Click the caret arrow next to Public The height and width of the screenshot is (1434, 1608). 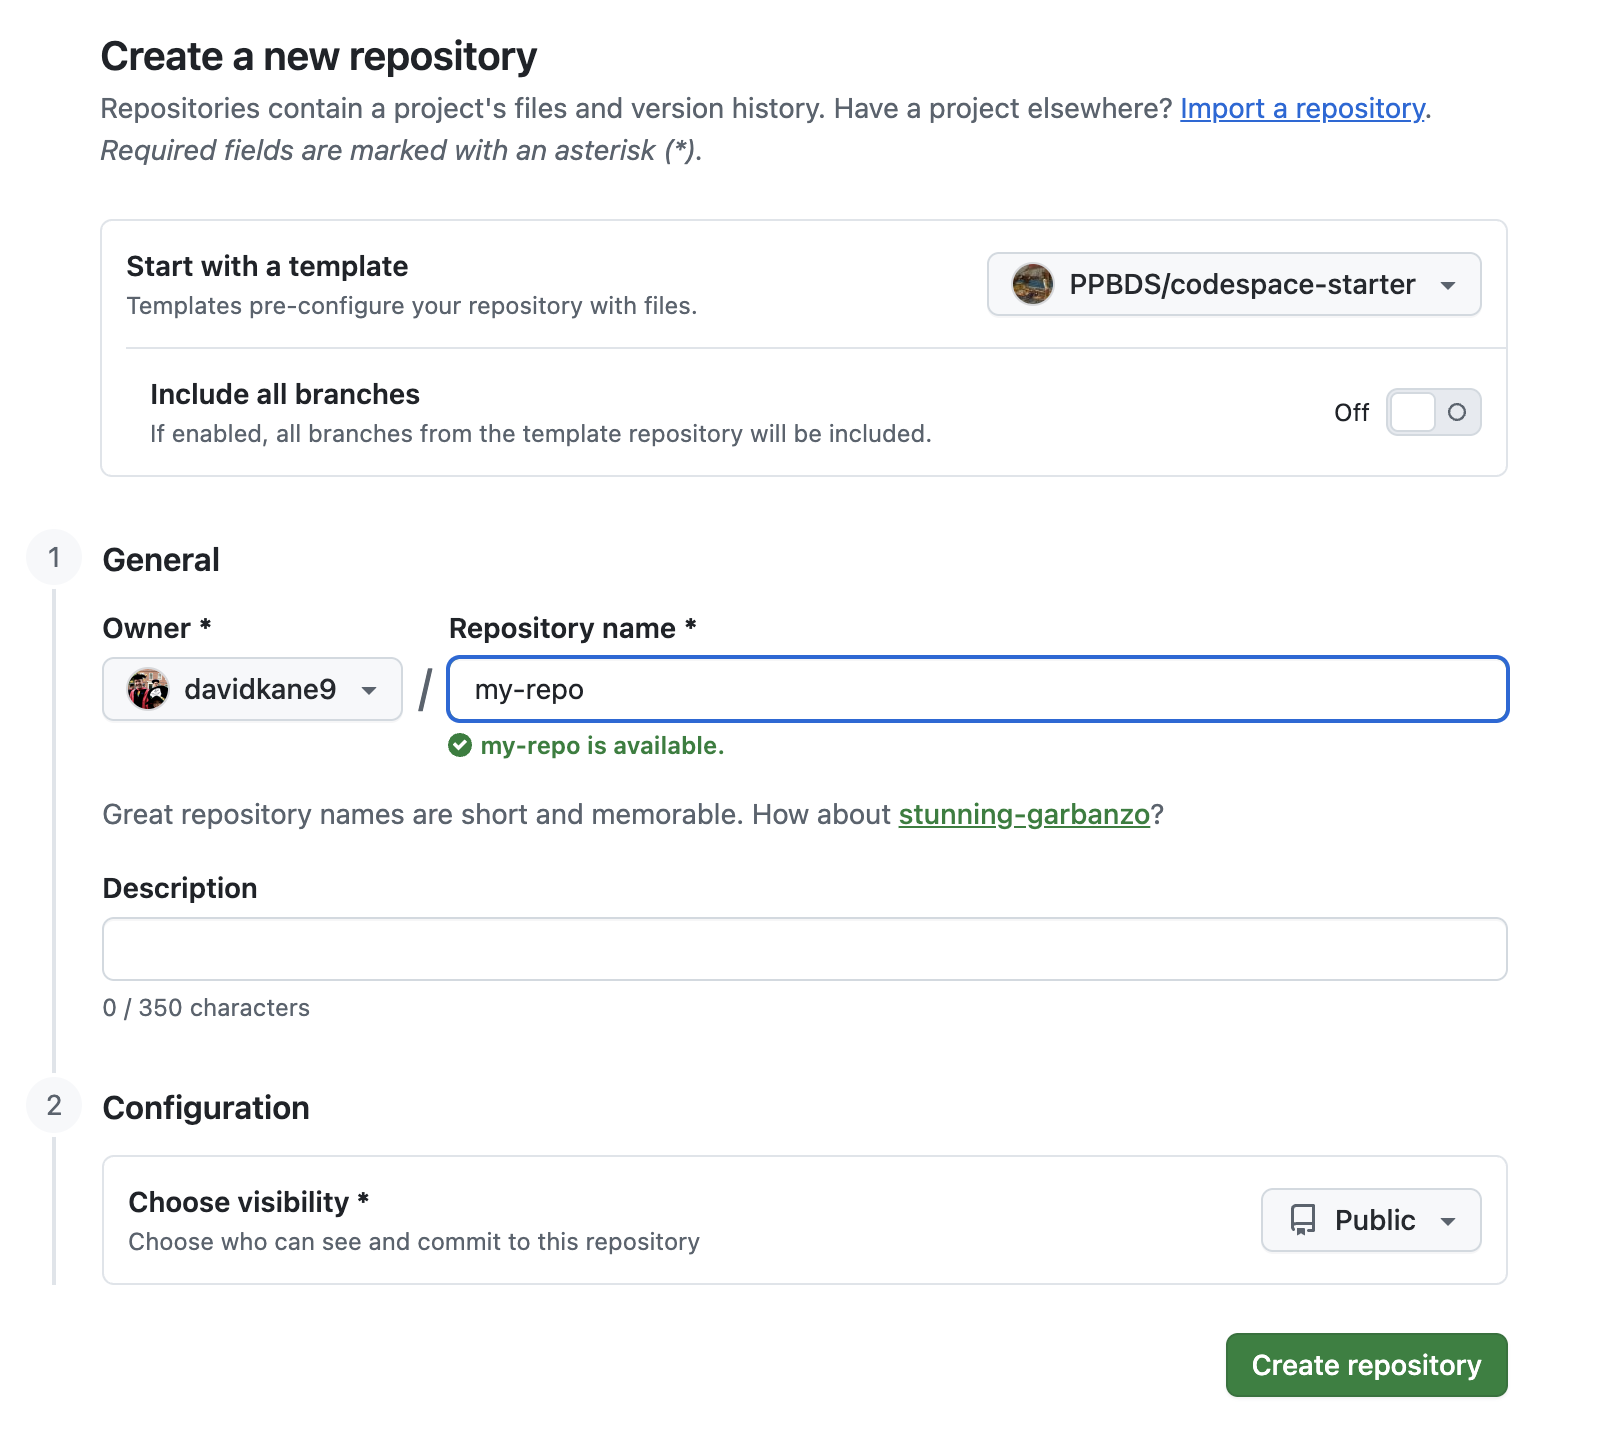[1447, 1221]
